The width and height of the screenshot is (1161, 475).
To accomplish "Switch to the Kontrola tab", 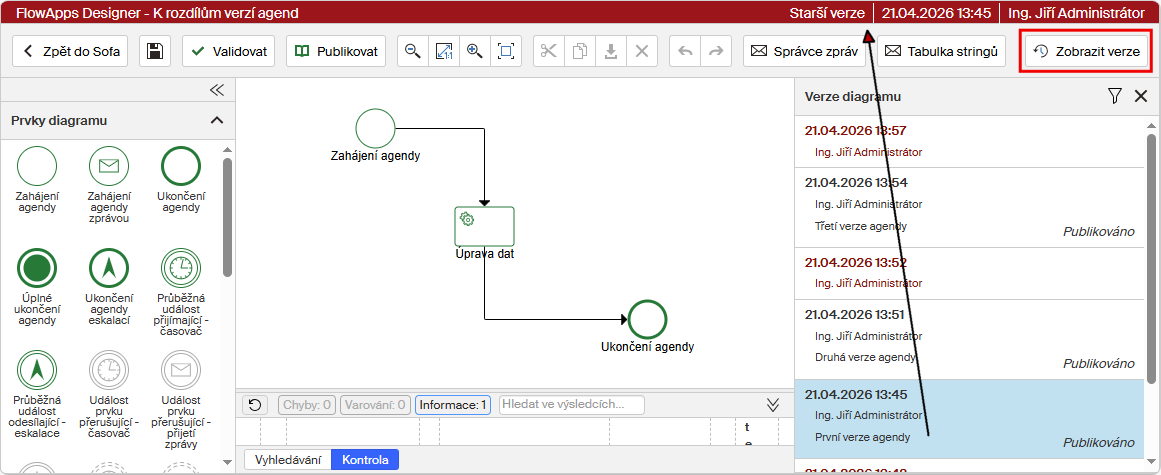I will 365,459.
